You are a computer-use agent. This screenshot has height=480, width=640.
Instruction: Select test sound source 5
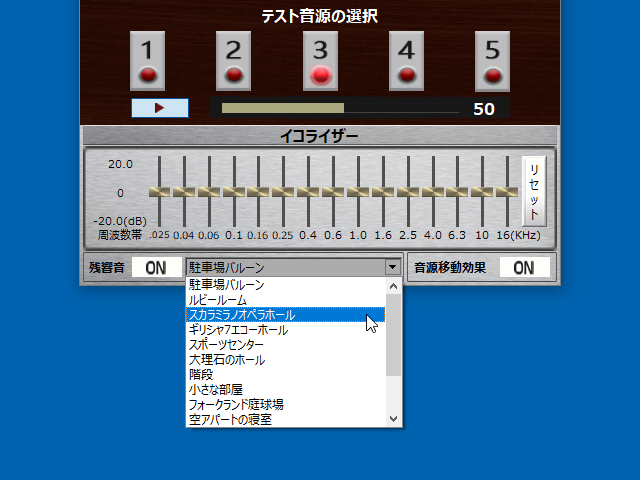pyautogui.click(x=492, y=60)
